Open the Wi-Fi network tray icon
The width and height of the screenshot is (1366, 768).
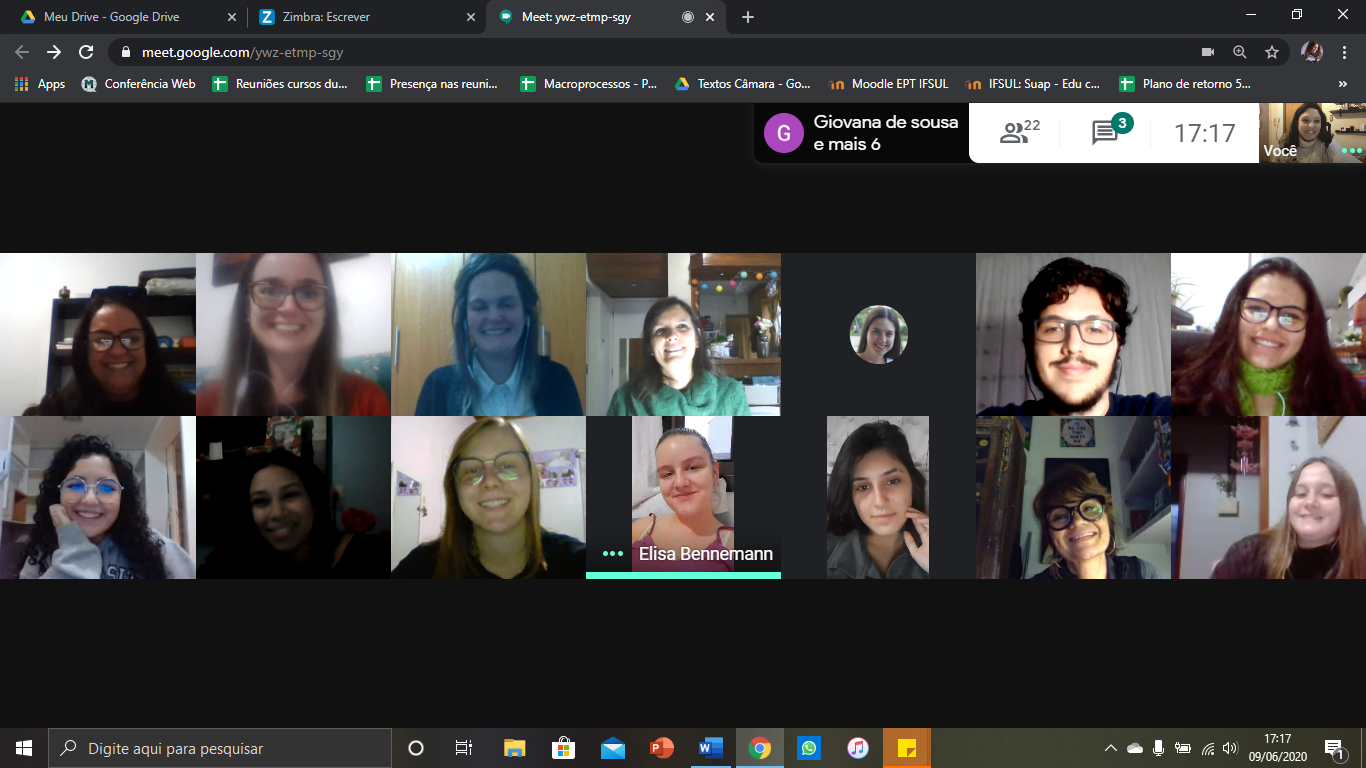tap(1207, 748)
